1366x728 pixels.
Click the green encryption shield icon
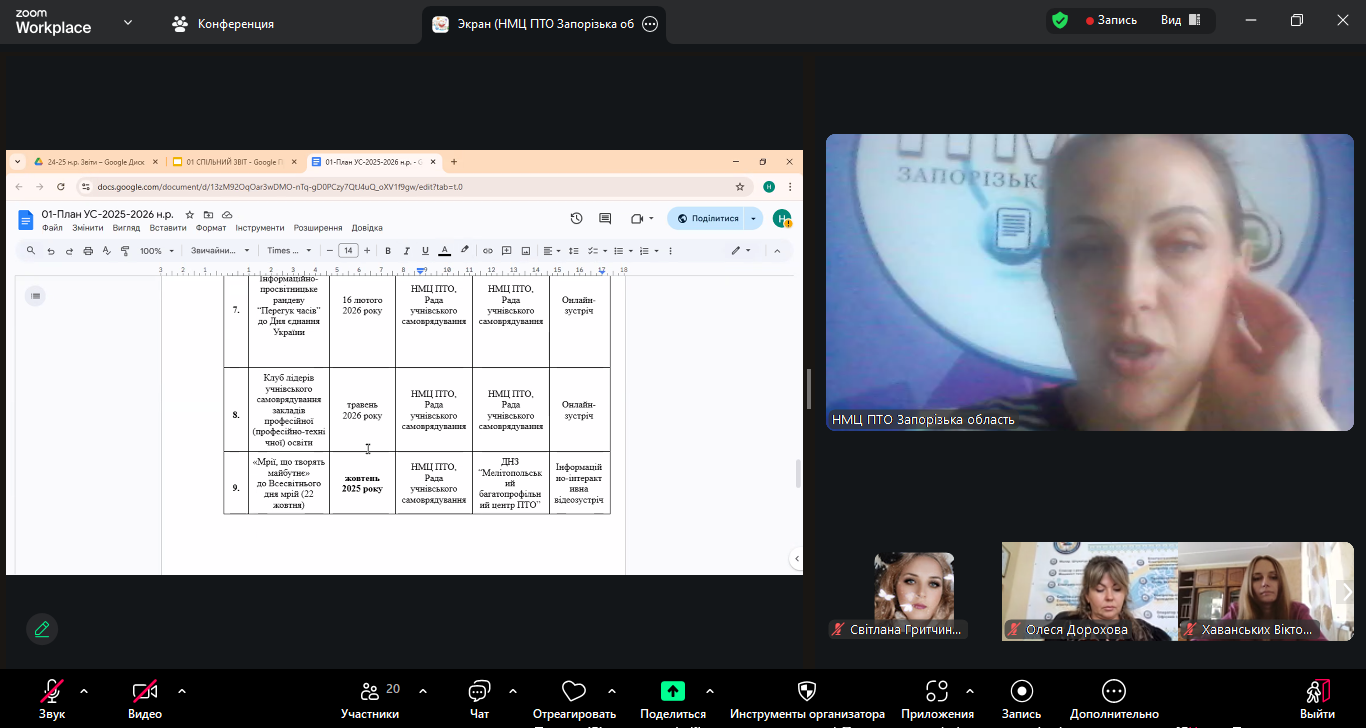[x=1060, y=20]
